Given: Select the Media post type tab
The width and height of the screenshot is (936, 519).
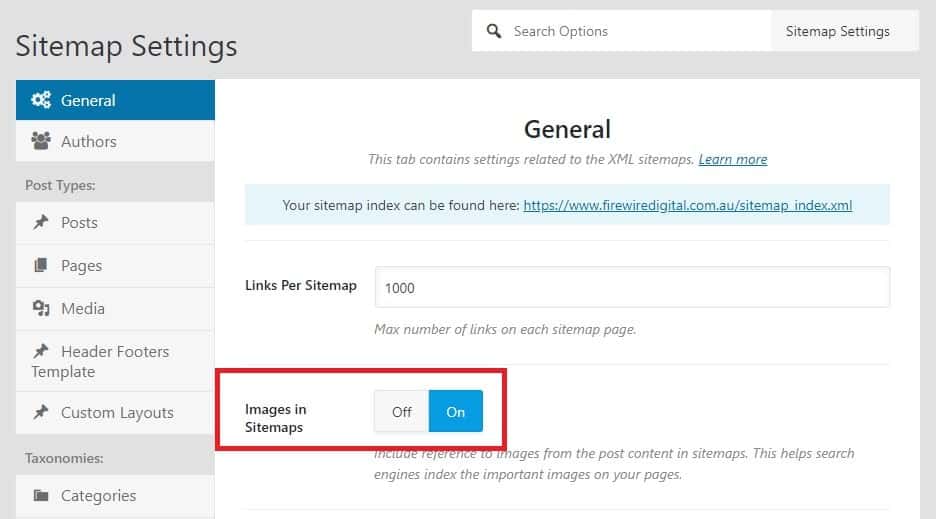Looking at the screenshot, I should coord(115,309).
